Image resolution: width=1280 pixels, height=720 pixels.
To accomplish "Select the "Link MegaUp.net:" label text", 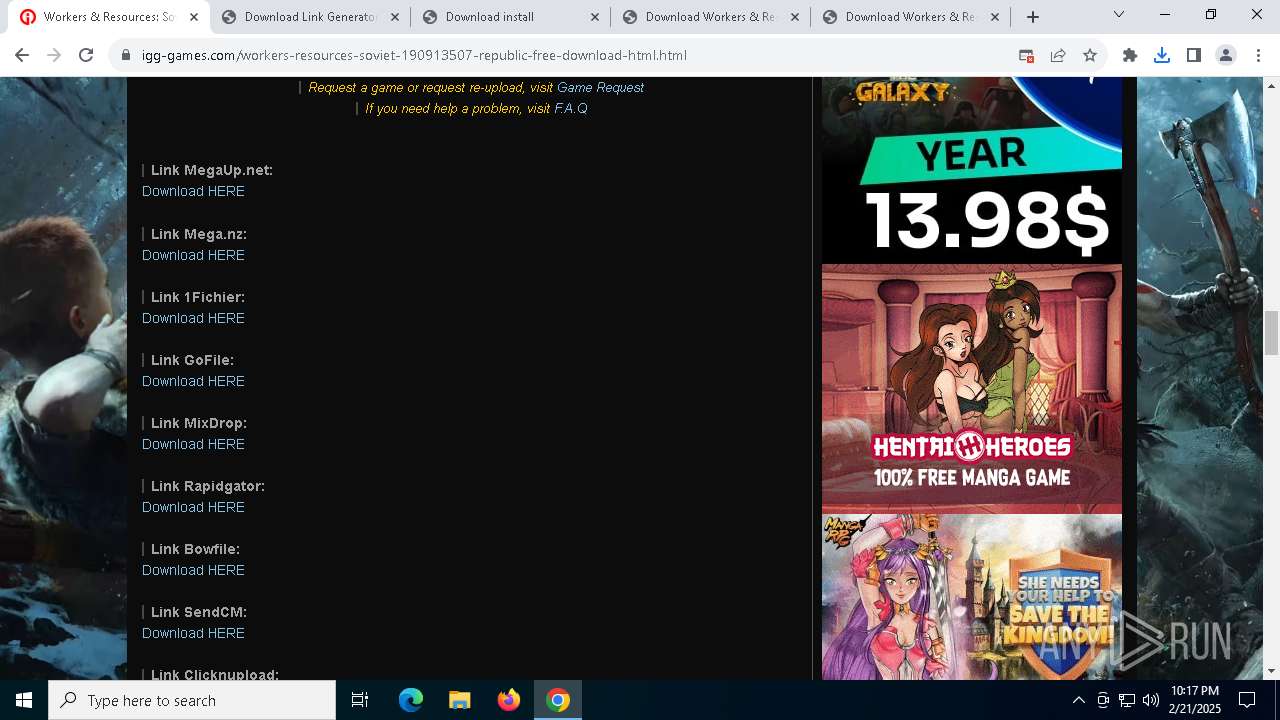I will pos(212,170).
